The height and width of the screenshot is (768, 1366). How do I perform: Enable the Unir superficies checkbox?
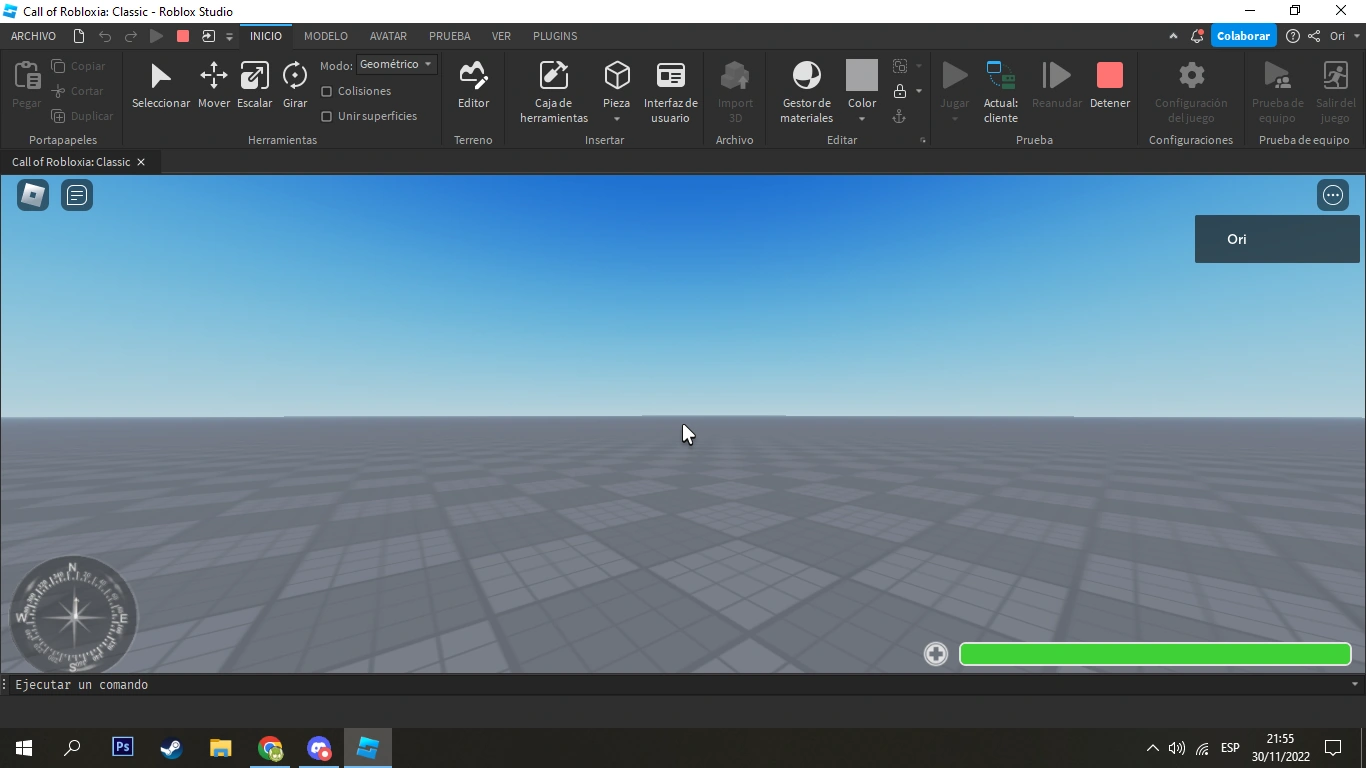coord(326,115)
